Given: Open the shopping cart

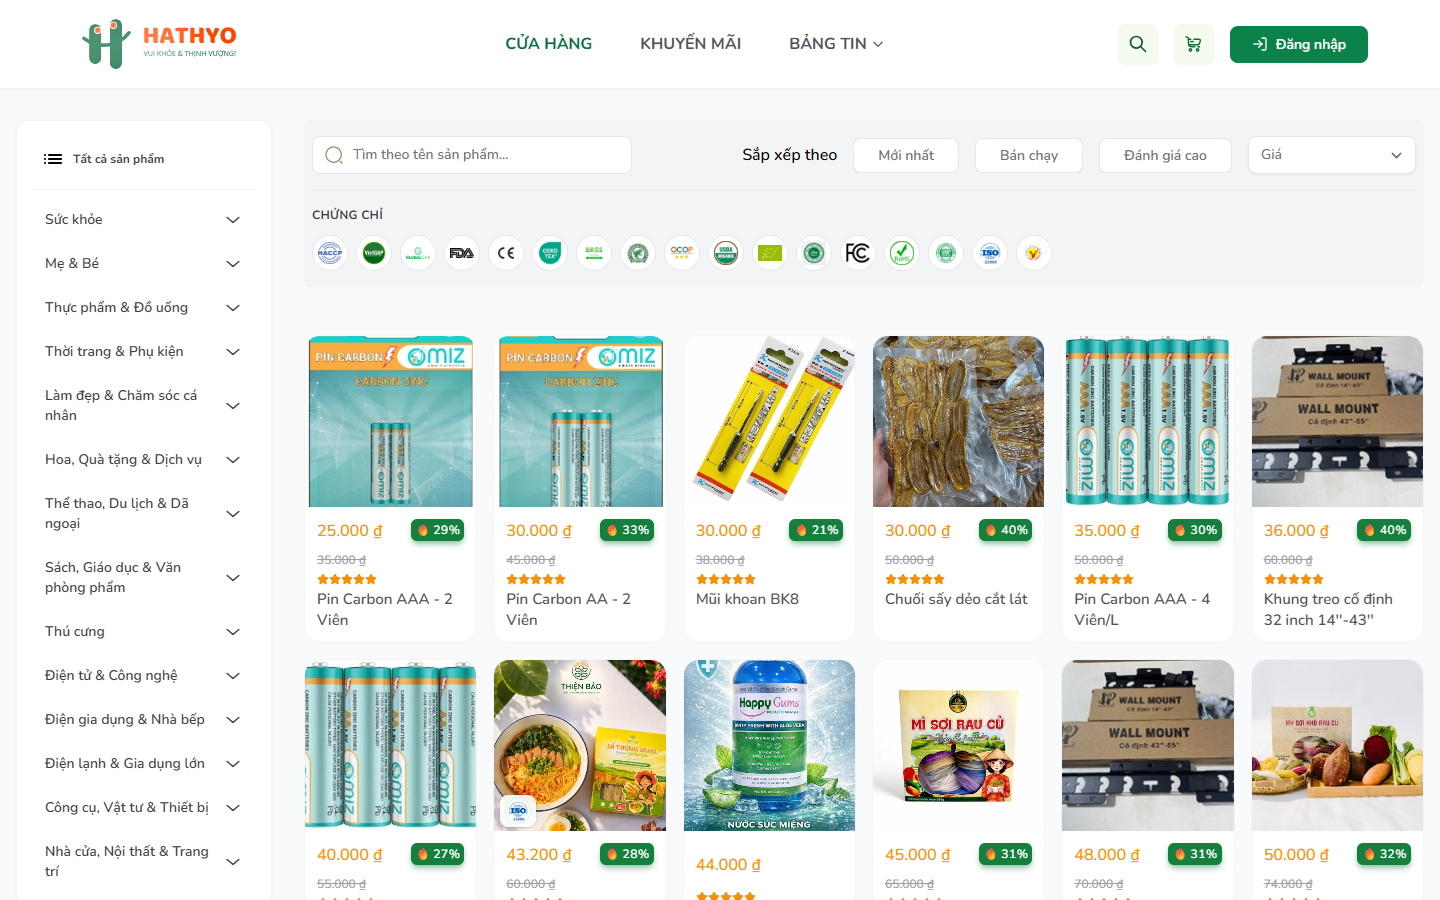Looking at the screenshot, I should point(1193,44).
